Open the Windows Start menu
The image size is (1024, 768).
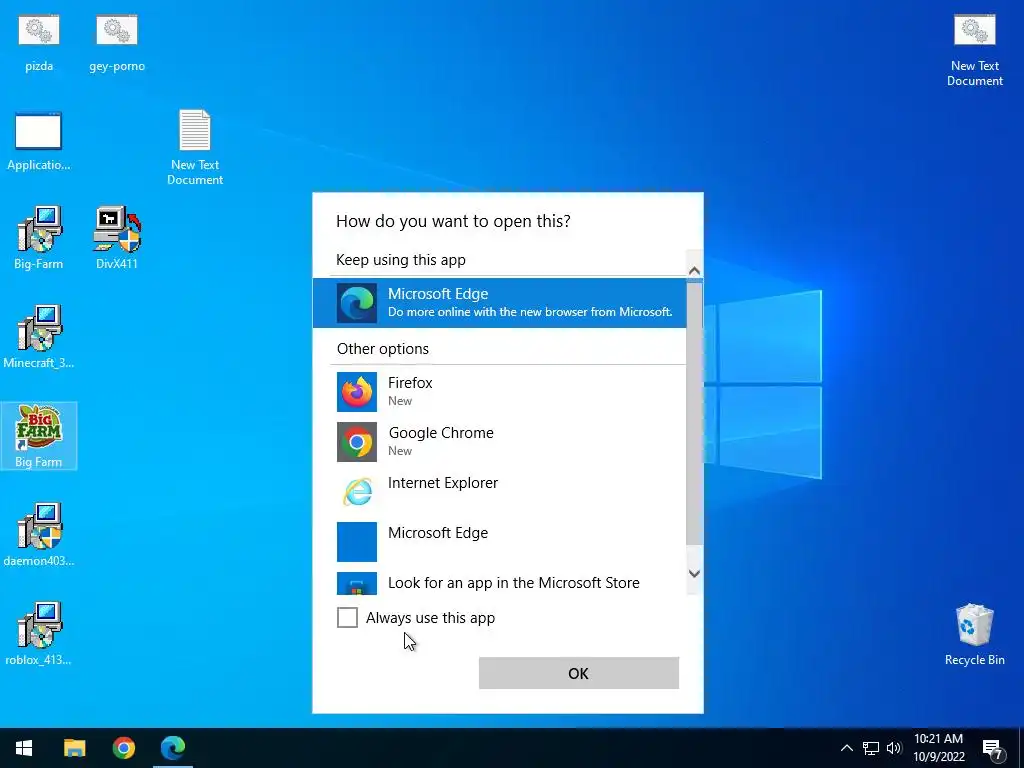click(24, 748)
